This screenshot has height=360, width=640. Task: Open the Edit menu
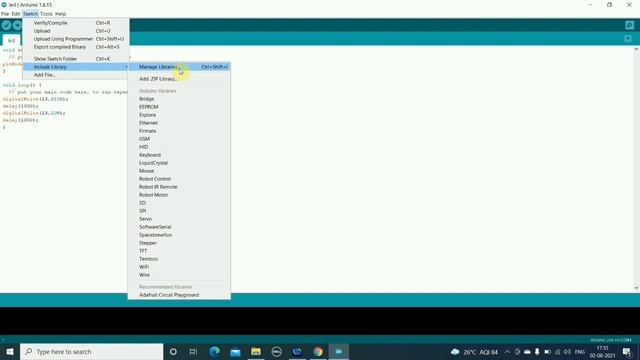point(16,14)
